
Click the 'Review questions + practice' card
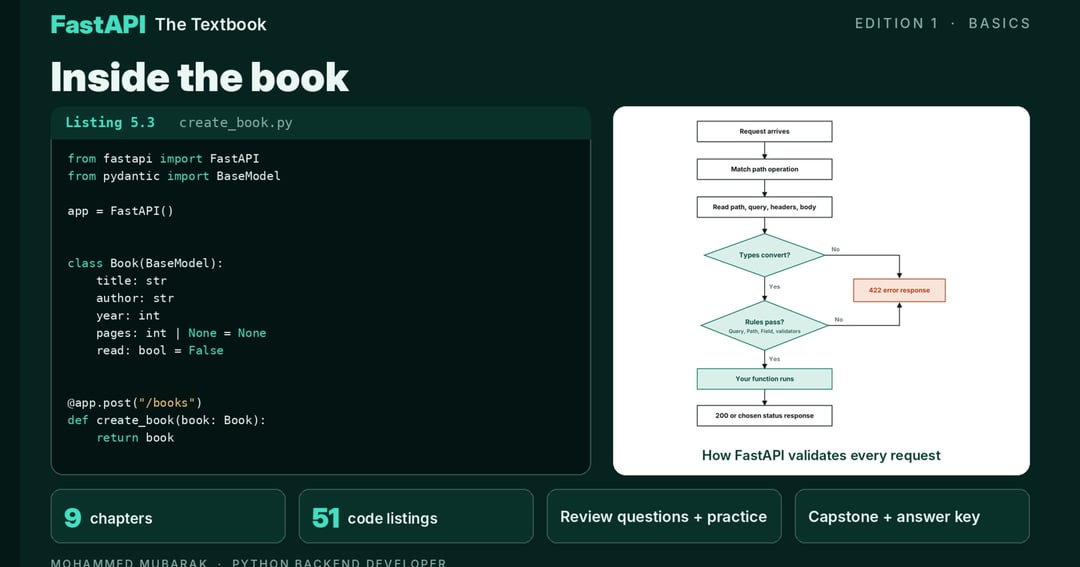tap(664, 517)
